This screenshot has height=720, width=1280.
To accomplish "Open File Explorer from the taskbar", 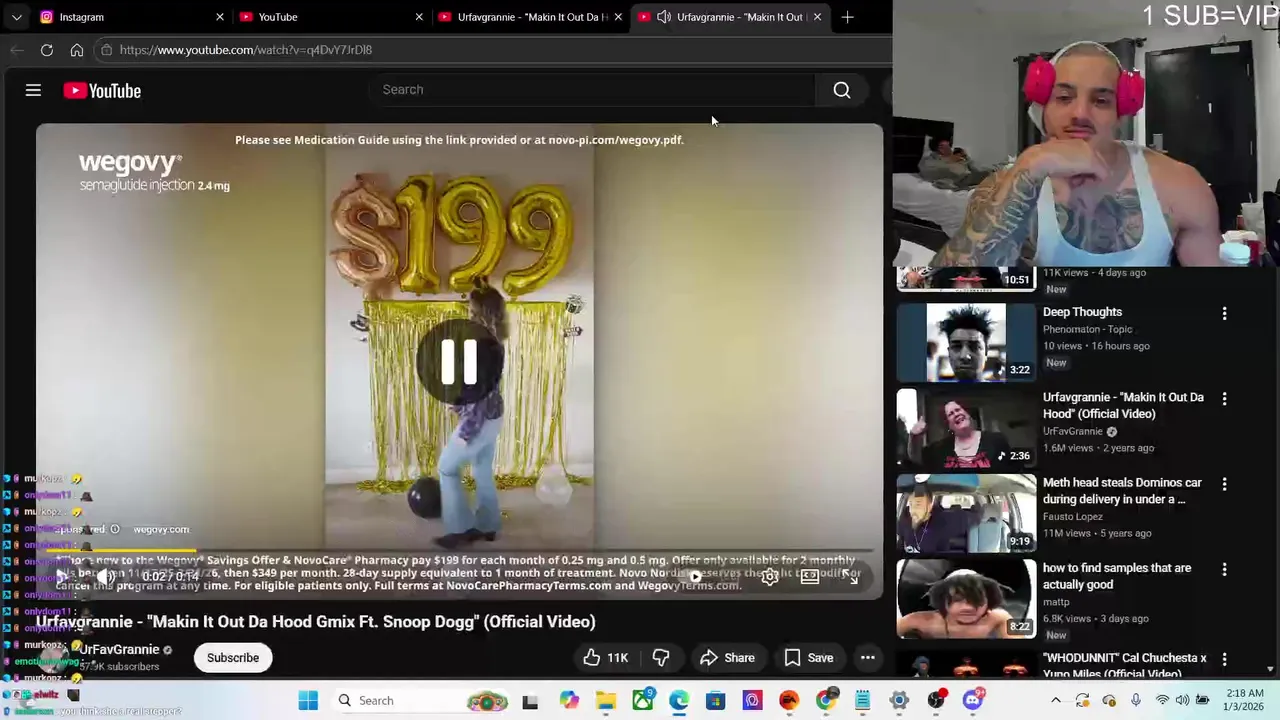I will 606,701.
